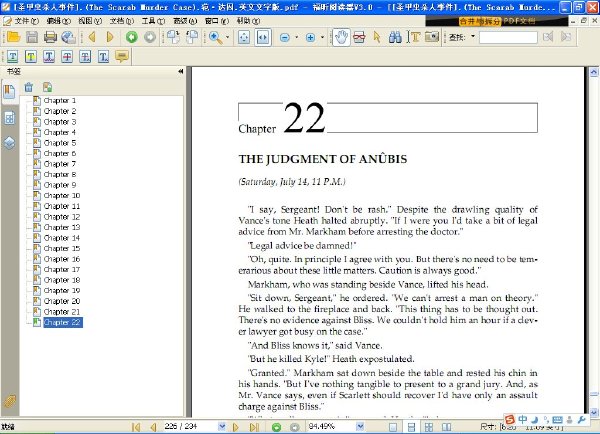The width and height of the screenshot is (600, 434).
Task: Switch to single page layout
Action: click(393, 427)
